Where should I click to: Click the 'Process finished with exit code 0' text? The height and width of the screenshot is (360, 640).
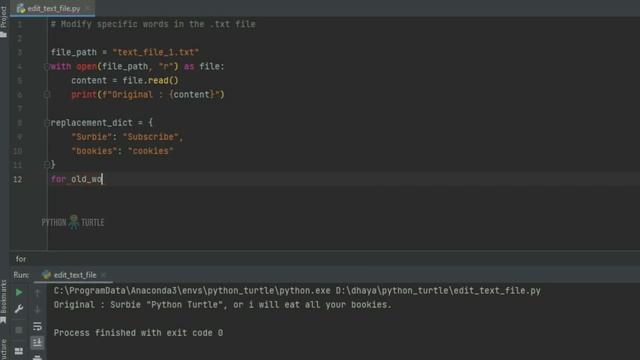(138, 333)
